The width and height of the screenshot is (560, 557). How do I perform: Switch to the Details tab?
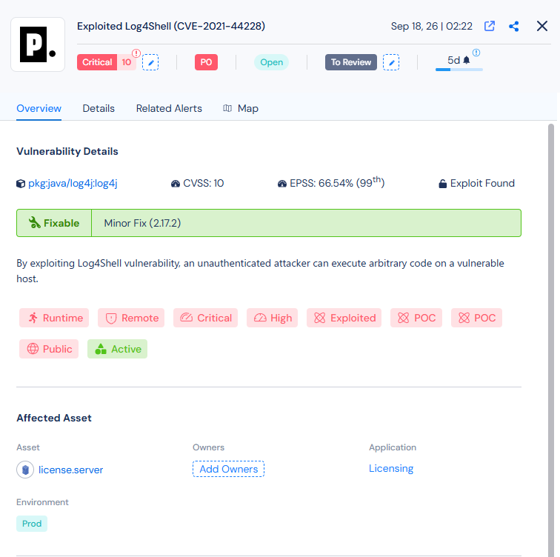[99, 109]
